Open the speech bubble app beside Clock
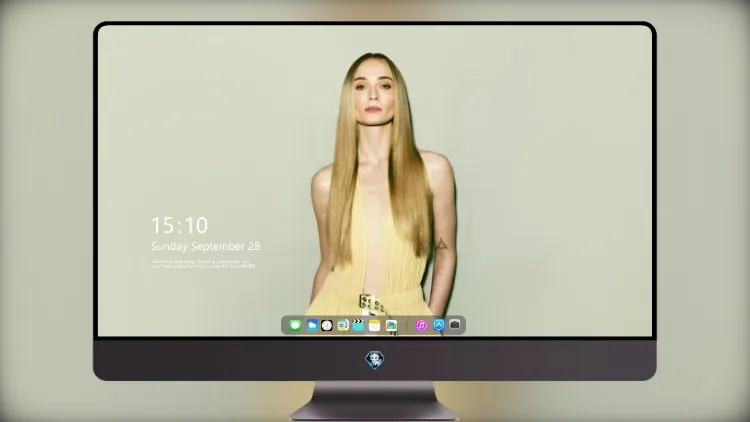Screen dimensions: 750x422 (x=343, y=325)
